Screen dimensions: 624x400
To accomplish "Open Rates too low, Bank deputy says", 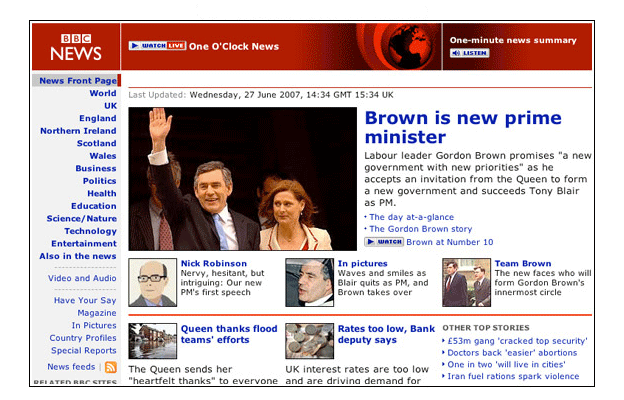I will pyautogui.click(x=386, y=334).
